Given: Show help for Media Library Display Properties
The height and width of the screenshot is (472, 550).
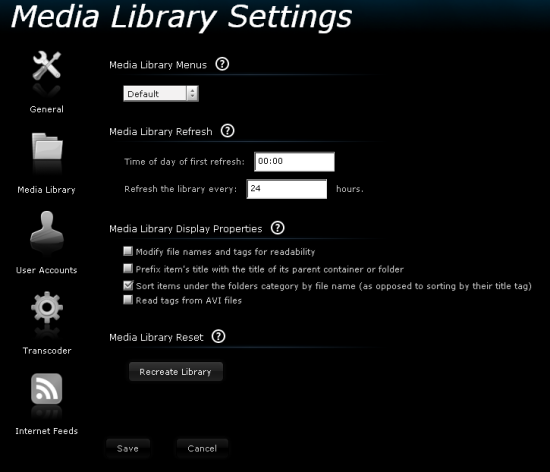Looking at the screenshot, I should point(277,228).
